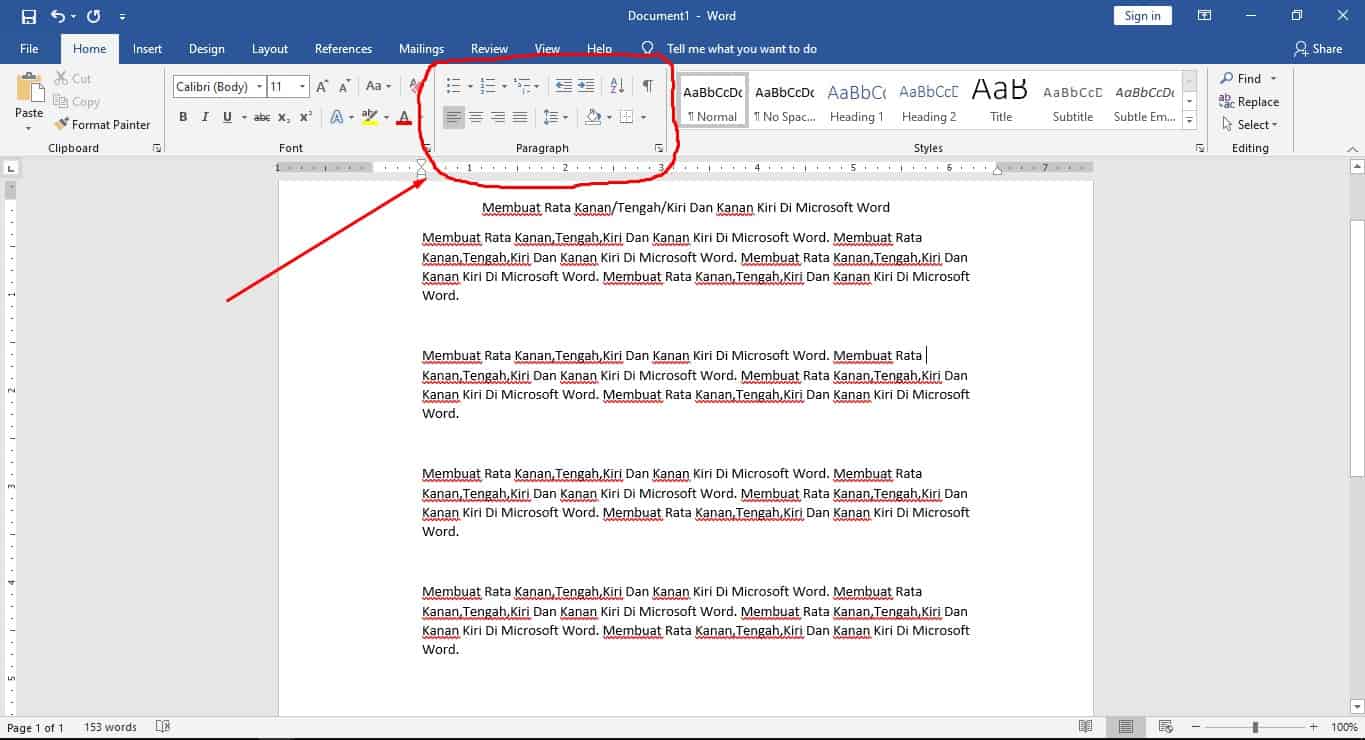This screenshot has width=1365, height=740.
Task: Switch to the Mailings tab
Action: pyautogui.click(x=421, y=48)
